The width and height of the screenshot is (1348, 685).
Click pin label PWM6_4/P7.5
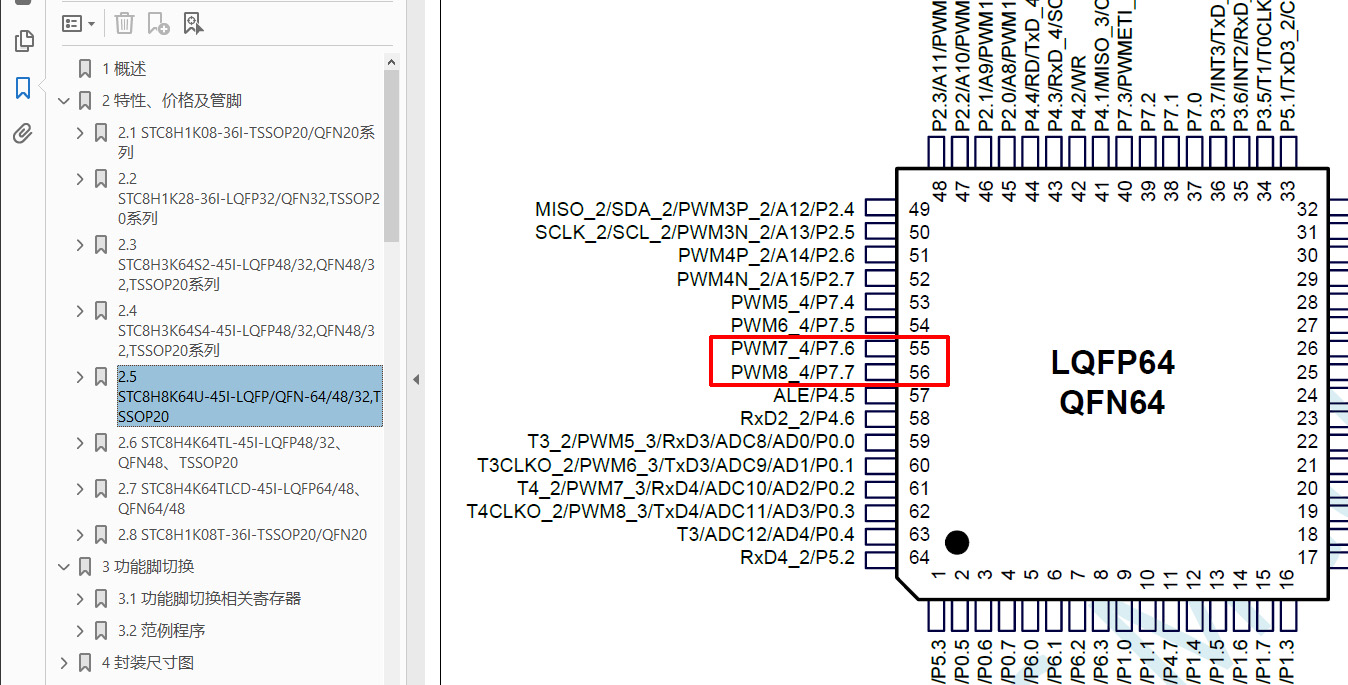click(x=793, y=325)
